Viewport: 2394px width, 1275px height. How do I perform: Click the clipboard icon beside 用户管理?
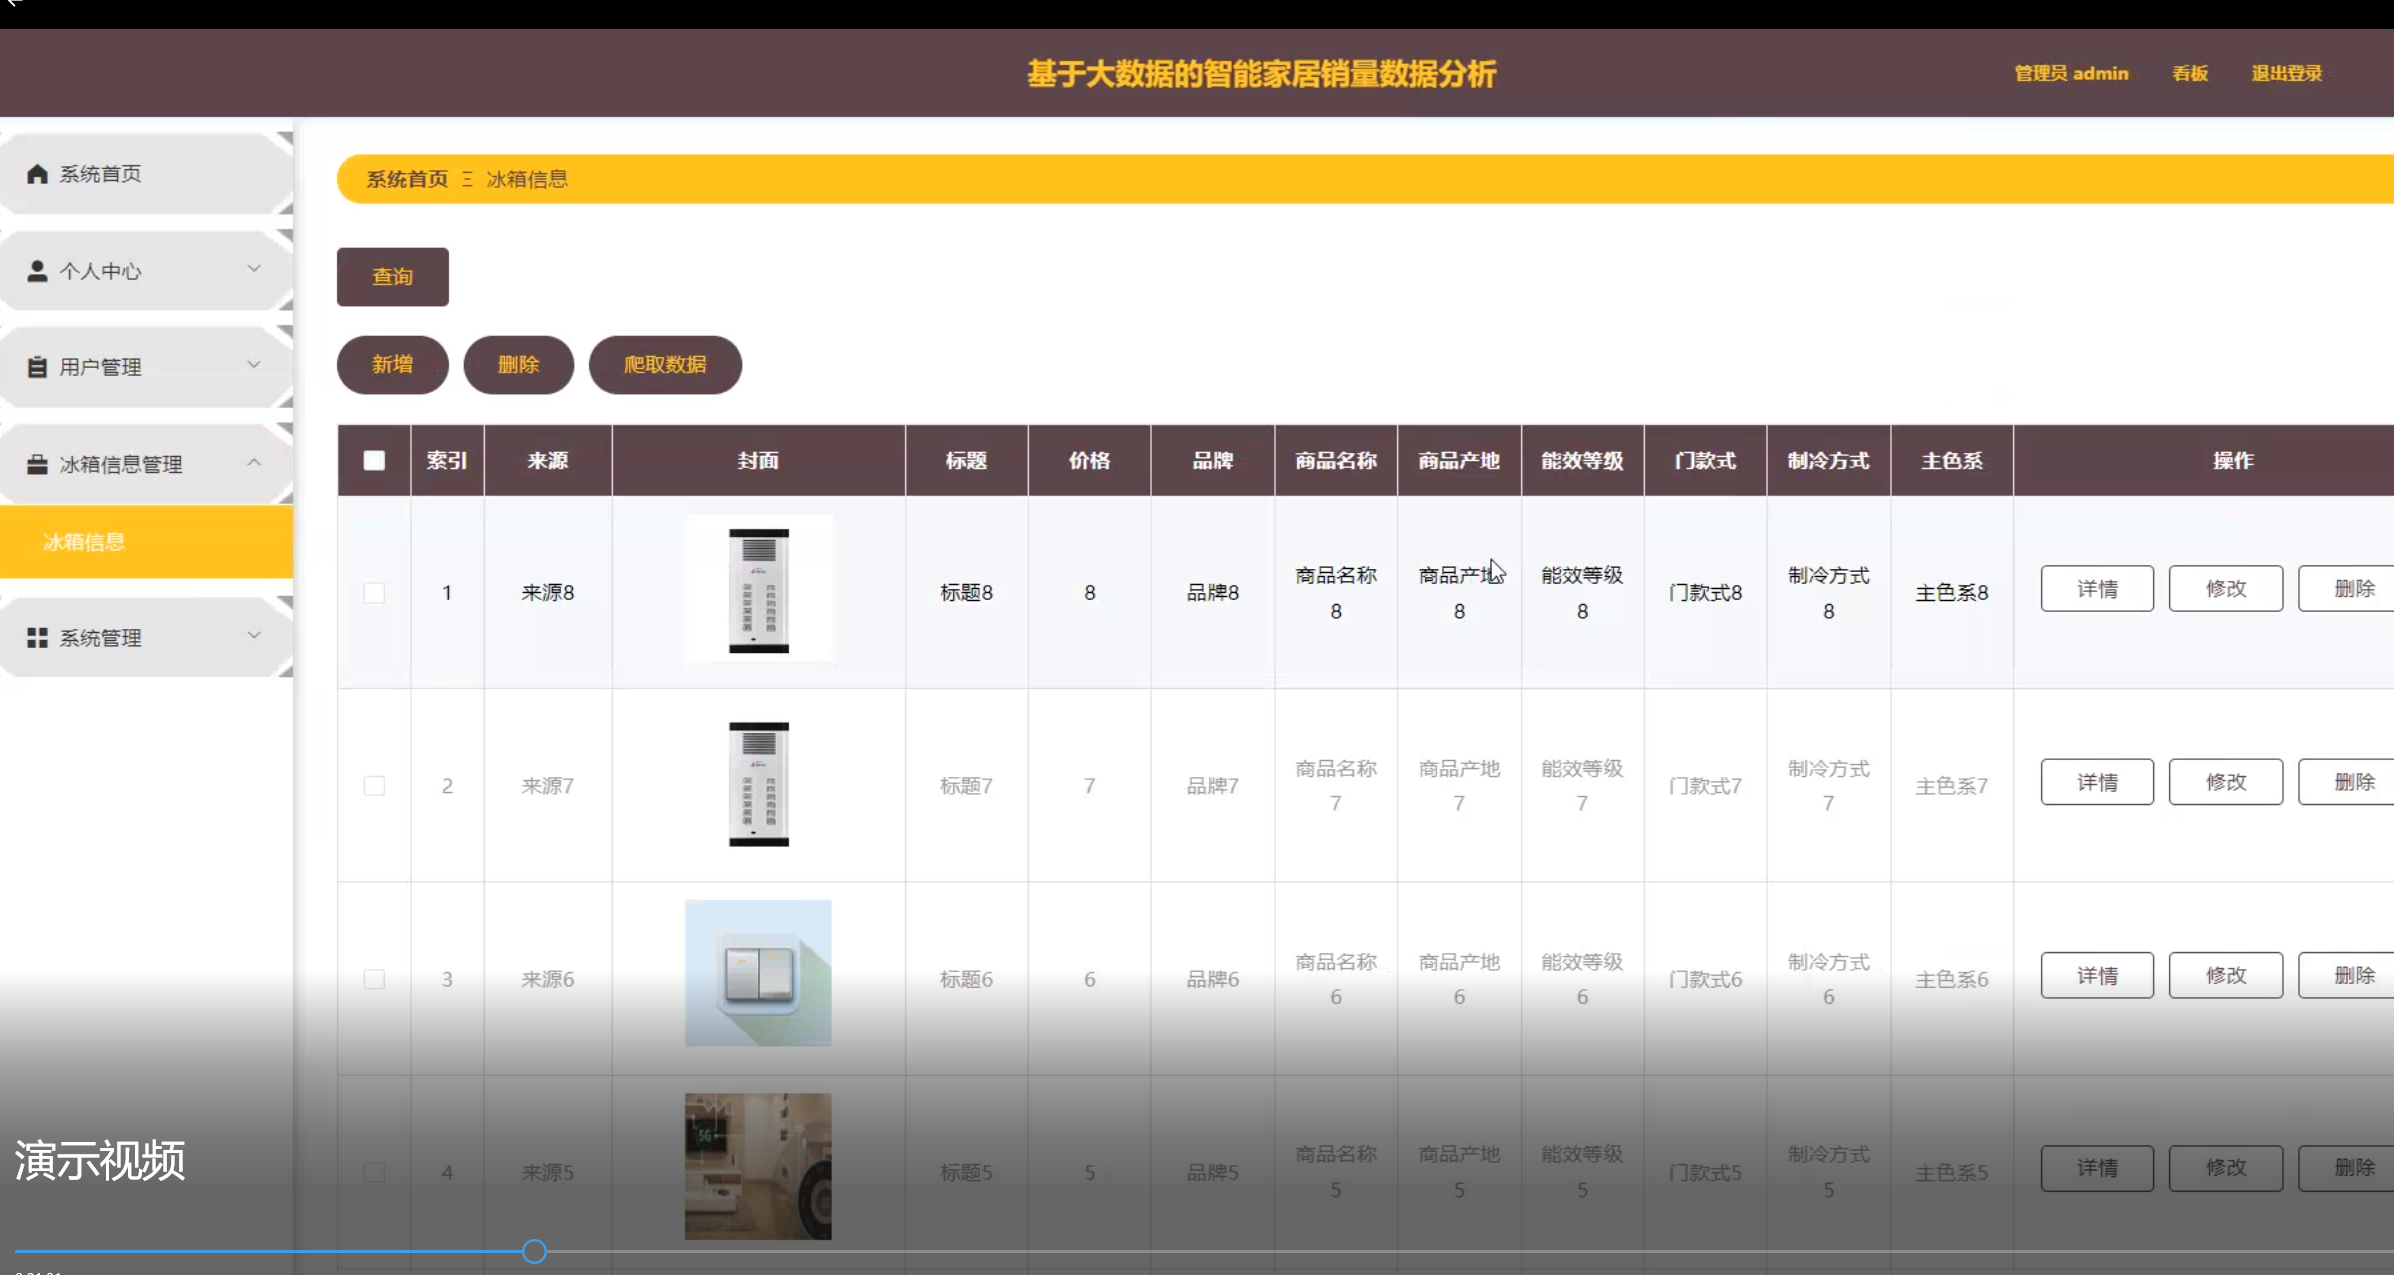[37, 367]
